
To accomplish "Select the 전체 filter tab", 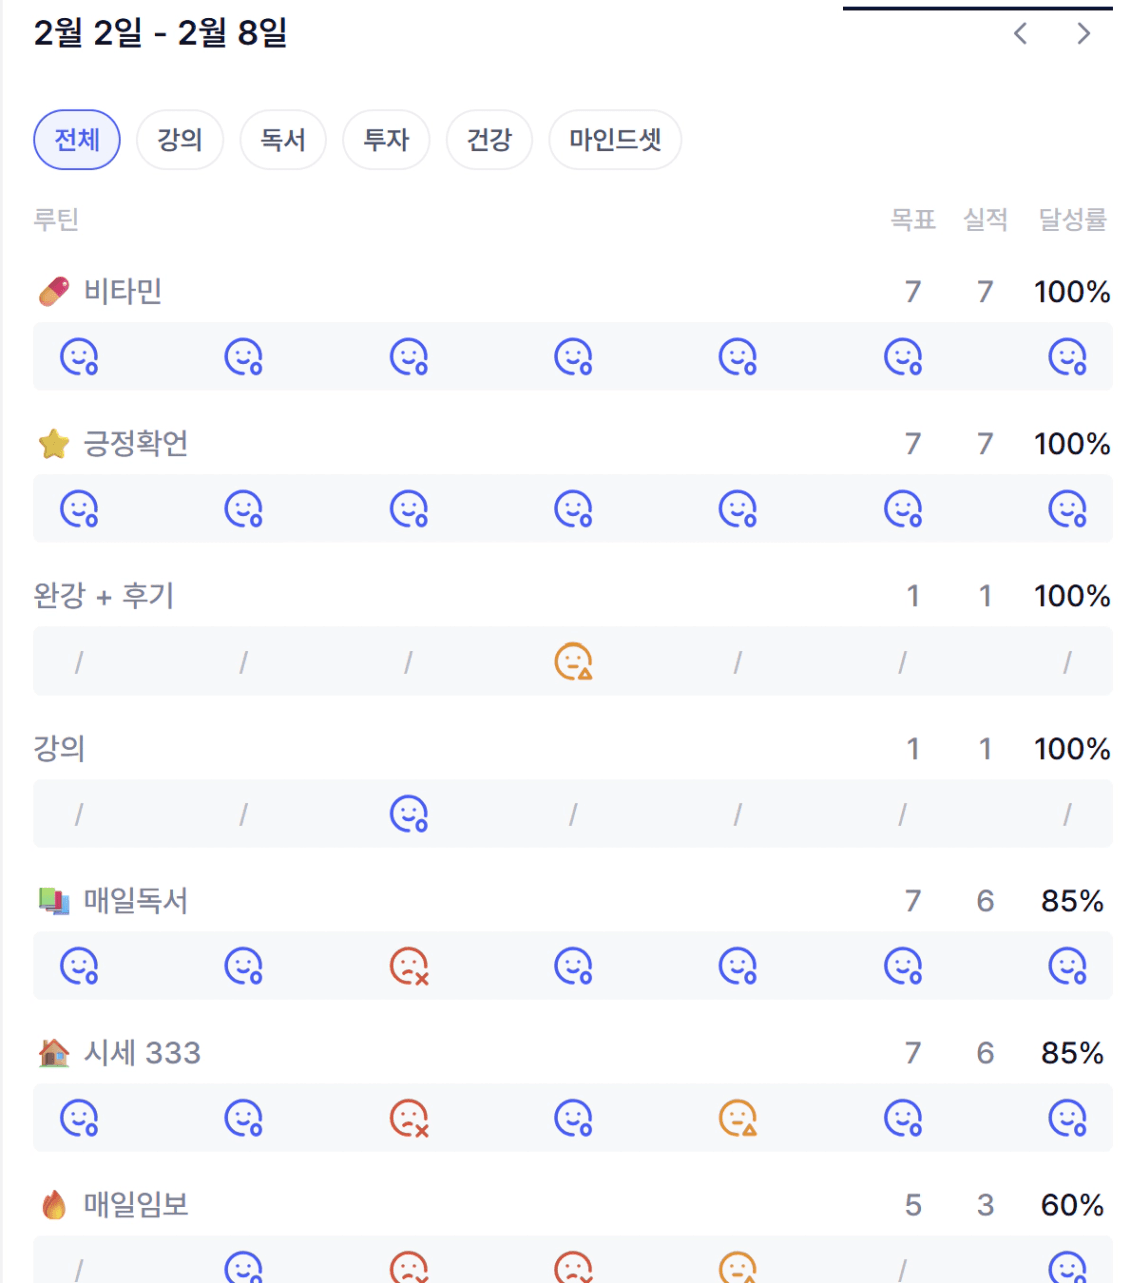I will click(x=77, y=140).
